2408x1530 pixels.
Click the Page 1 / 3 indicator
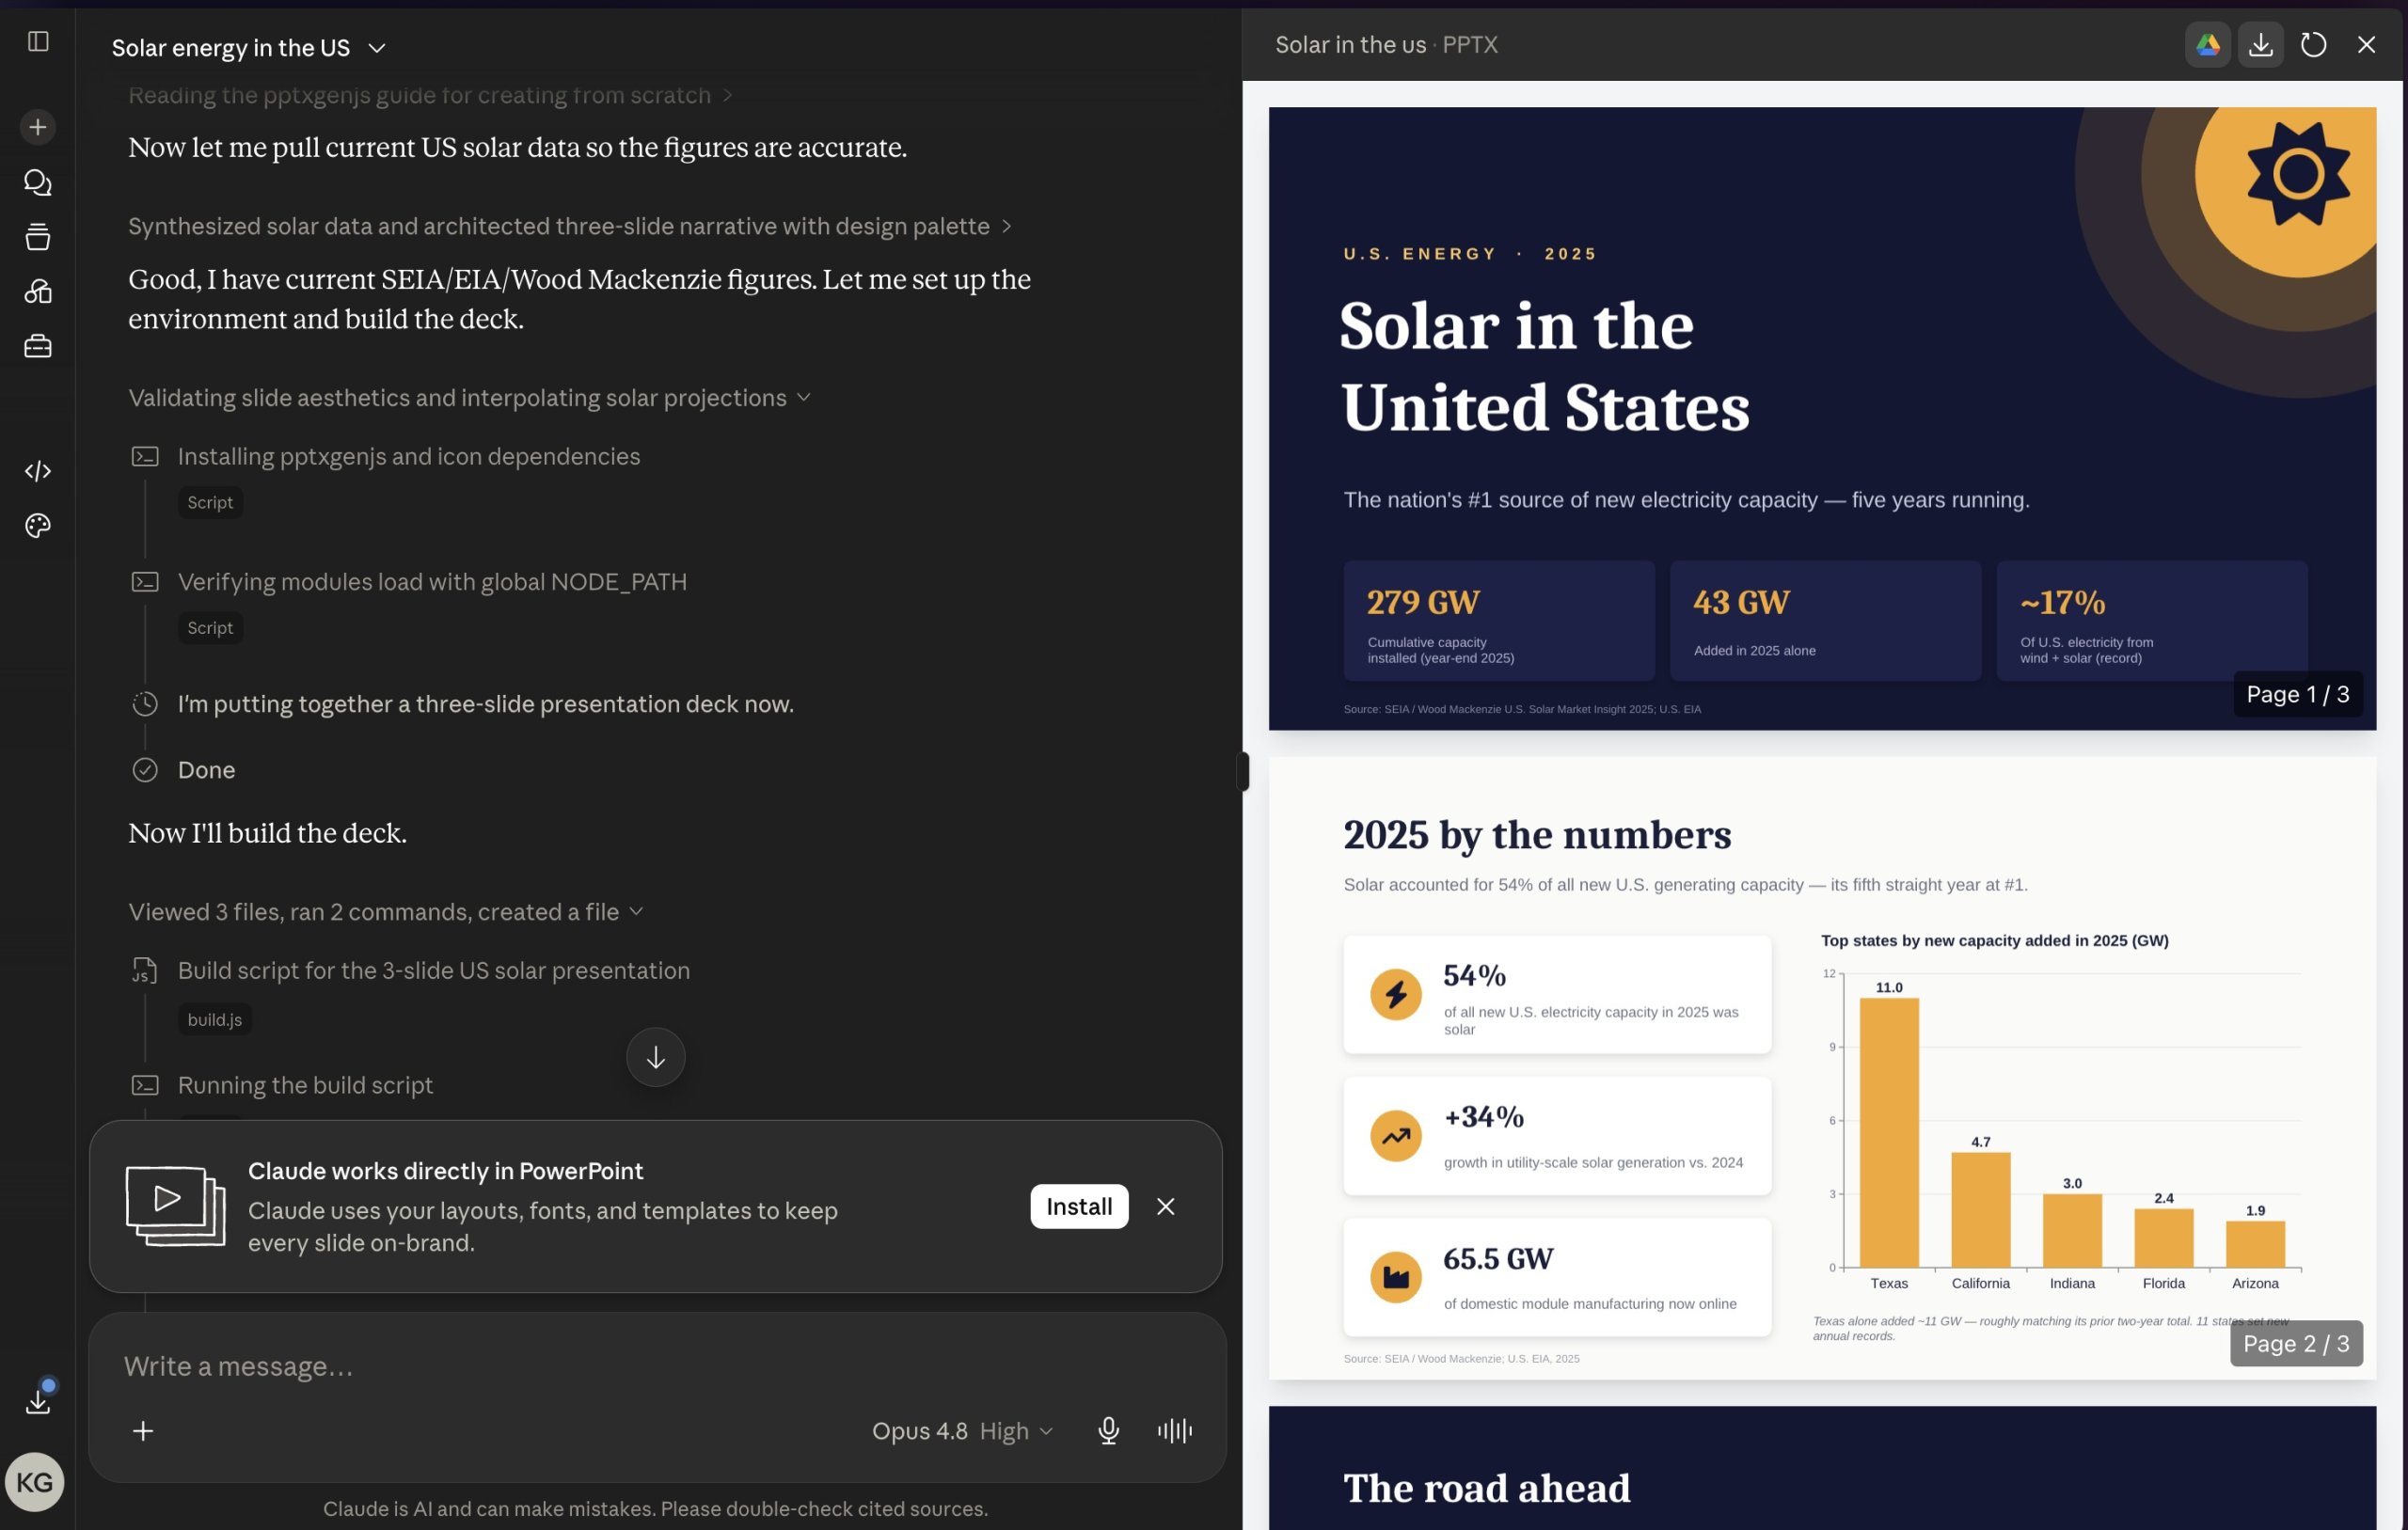pos(2298,694)
